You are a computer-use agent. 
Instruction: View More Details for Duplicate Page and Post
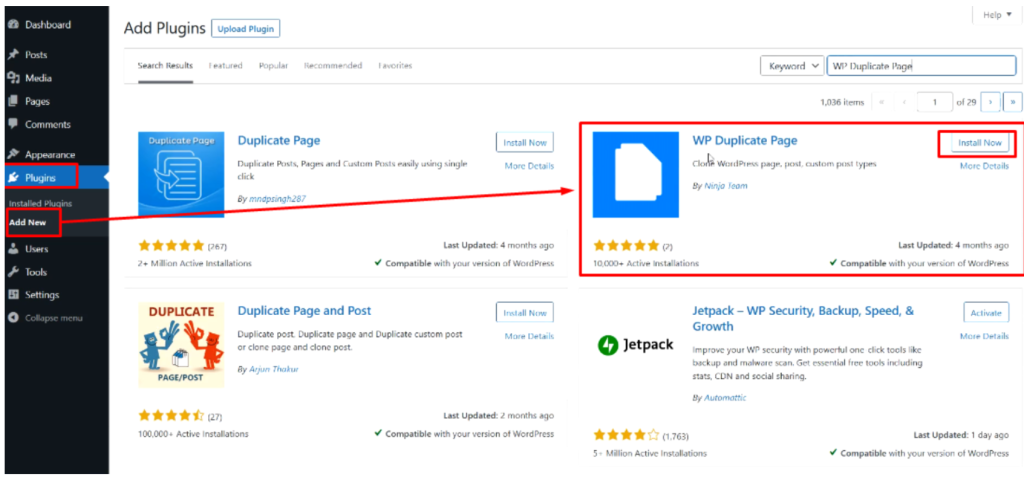[529, 336]
